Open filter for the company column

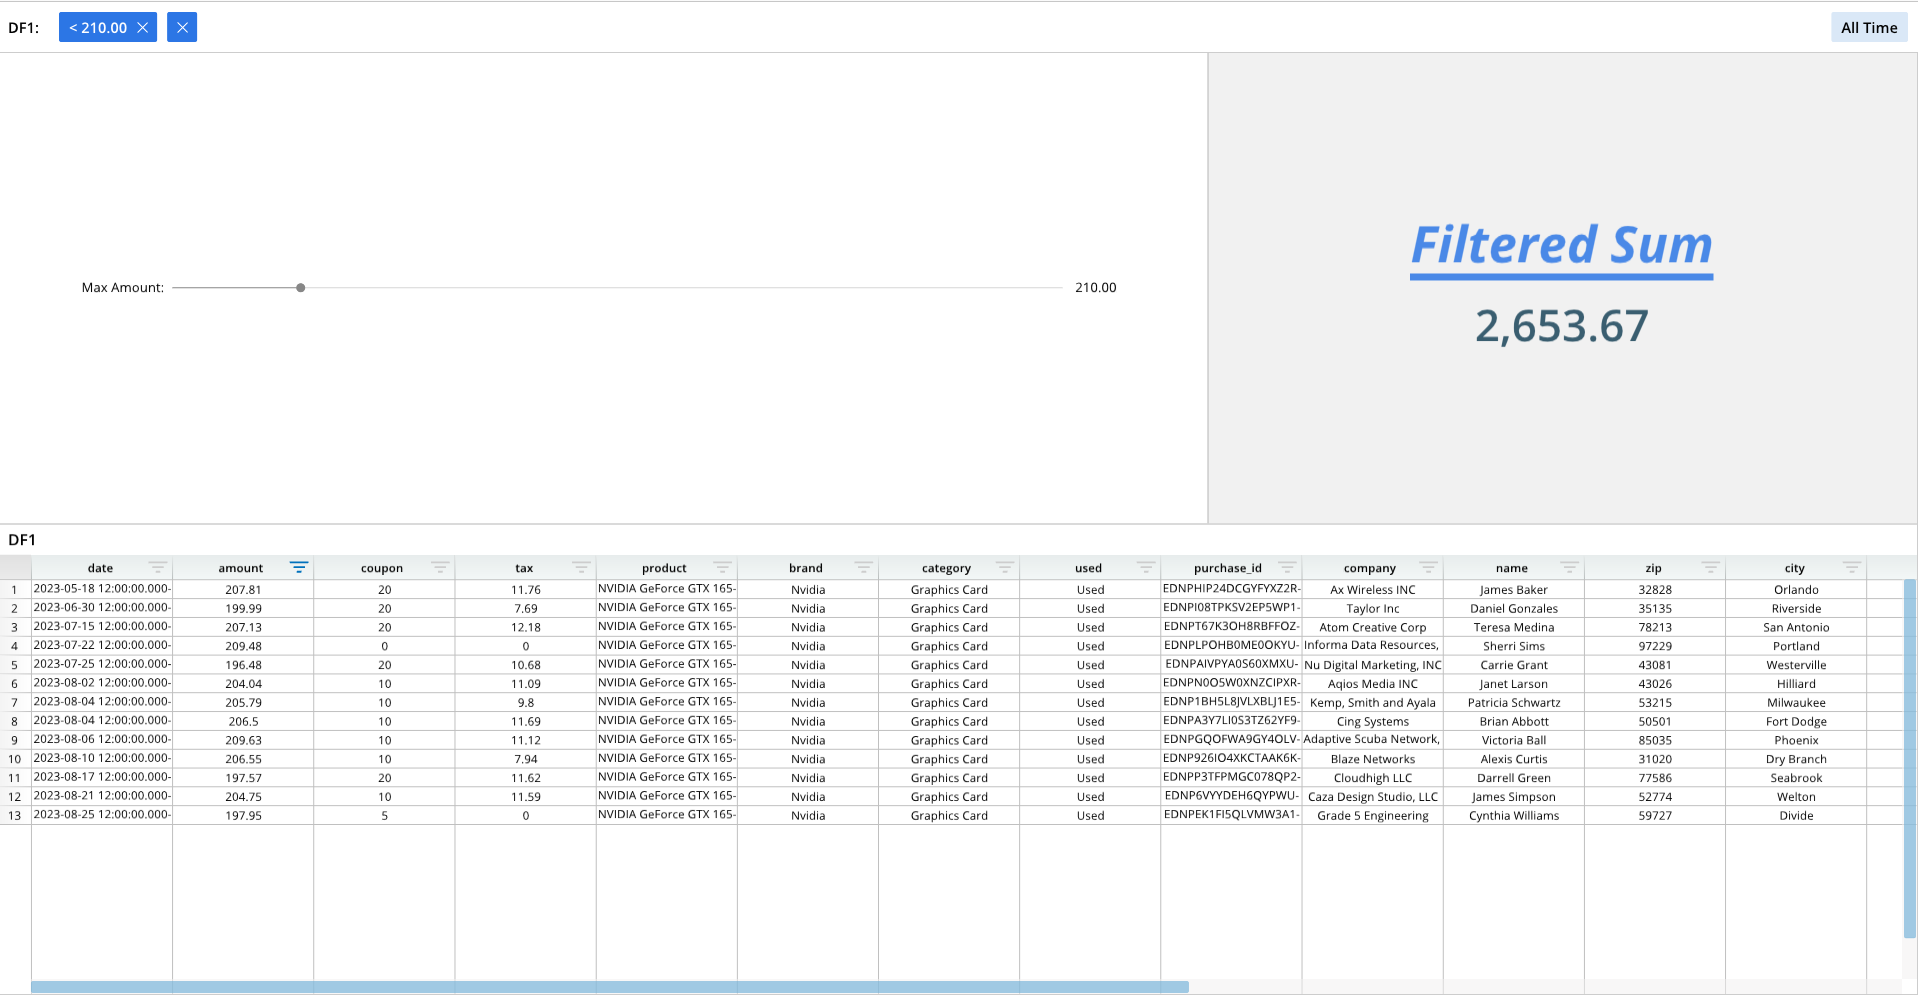[1428, 568]
